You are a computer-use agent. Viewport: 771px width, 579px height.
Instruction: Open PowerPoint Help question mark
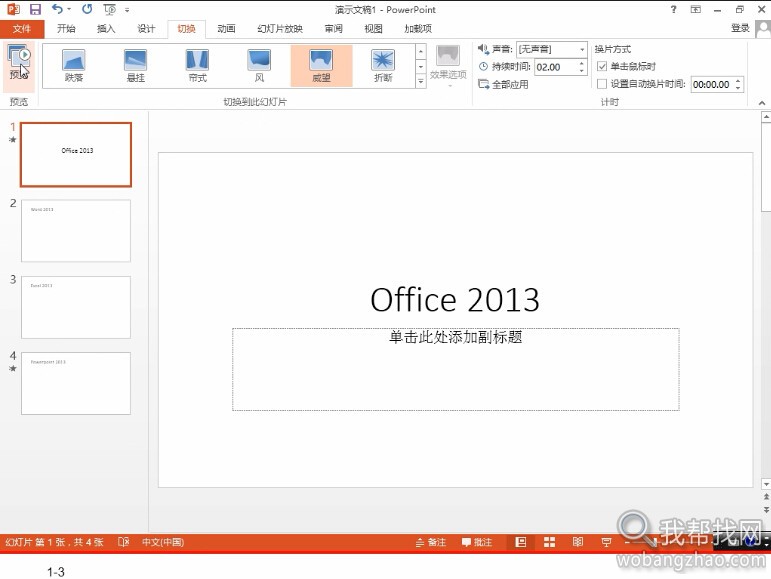pos(674,9)
